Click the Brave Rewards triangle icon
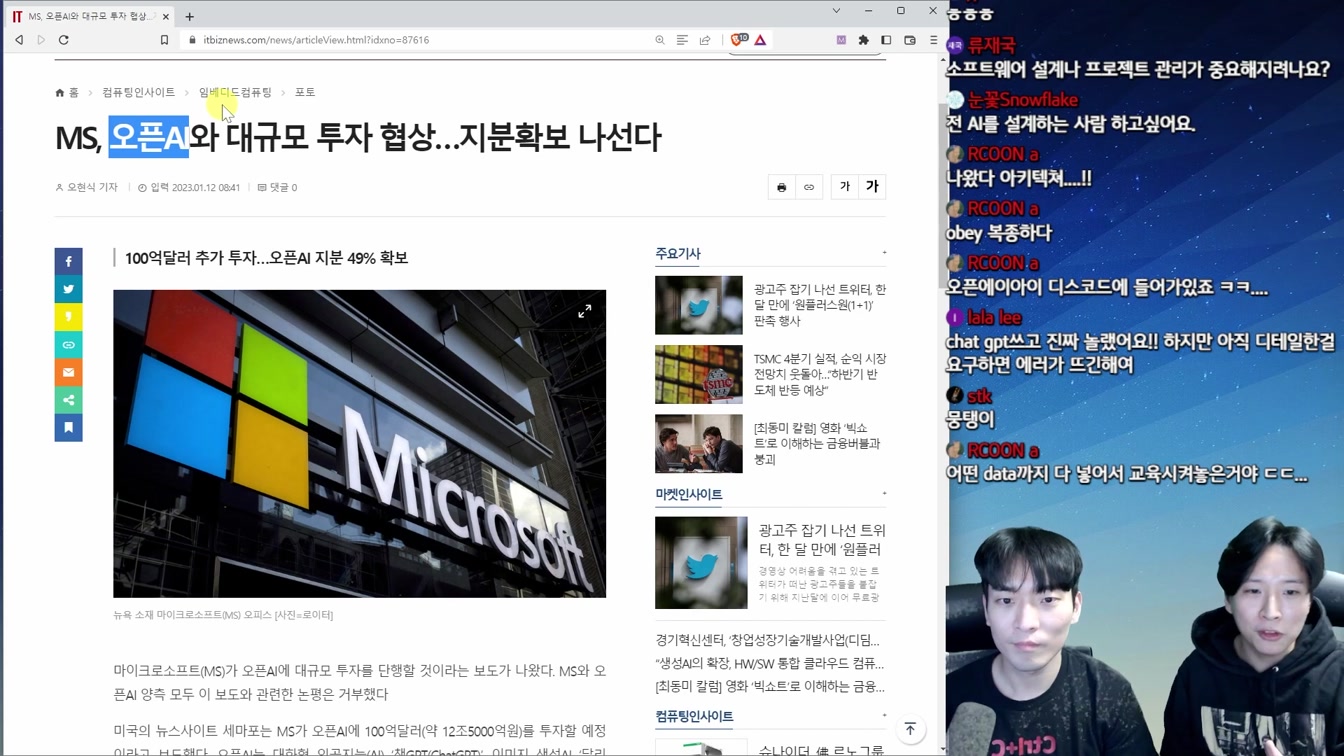The image size is (1344, 756). tap(761, 40)
